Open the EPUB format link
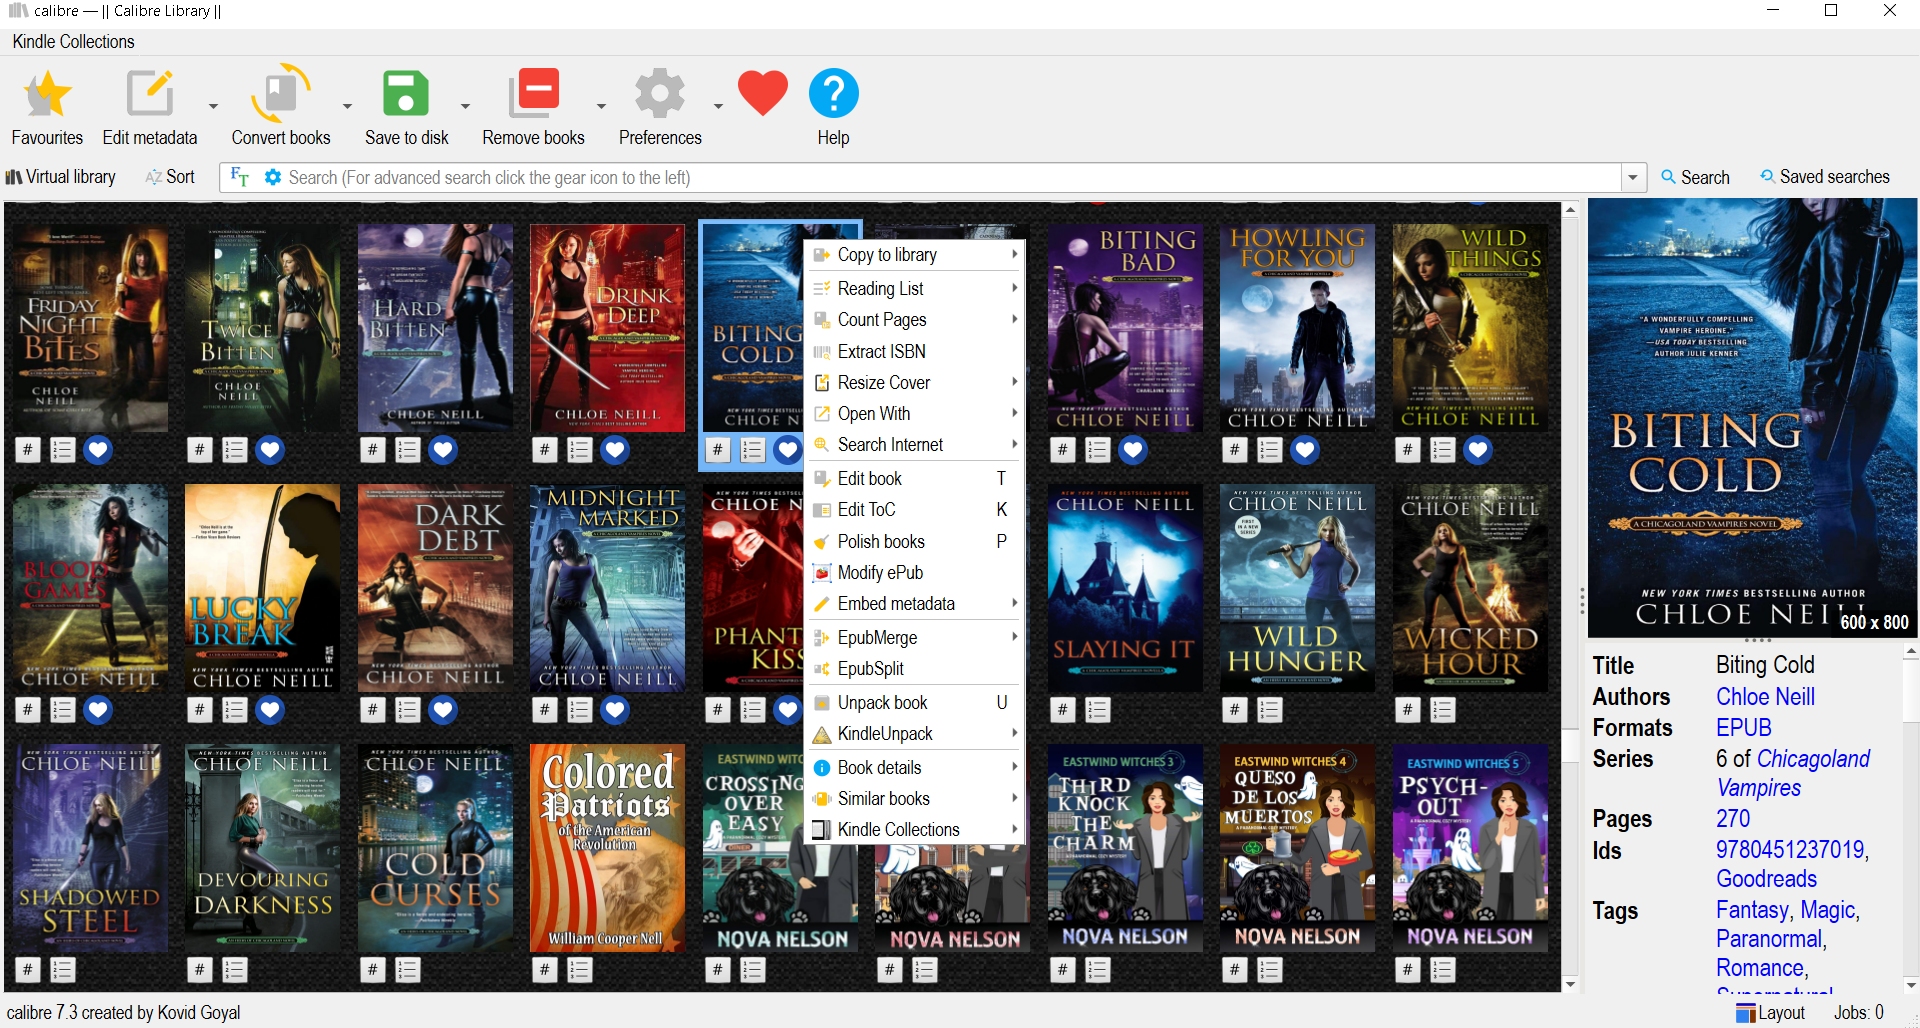 (x=1744, y=728)
